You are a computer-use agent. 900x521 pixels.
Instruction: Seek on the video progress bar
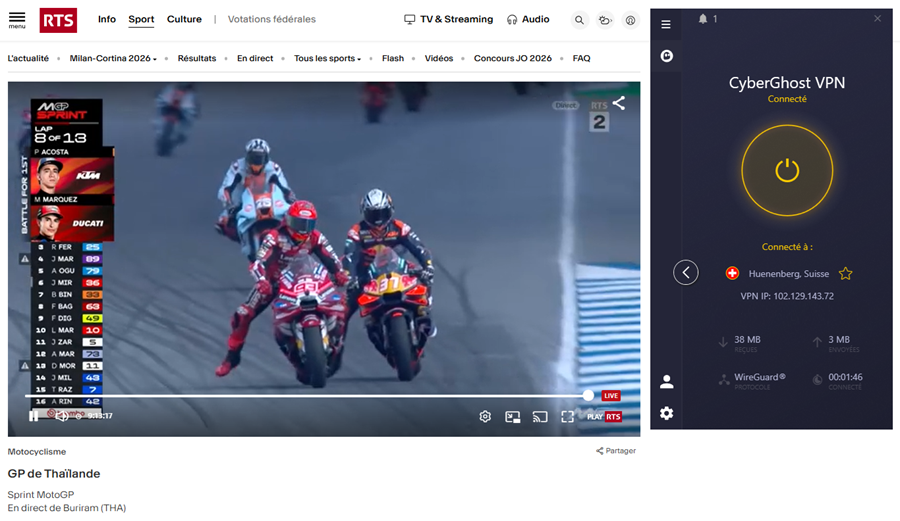(x=307, y=395)
